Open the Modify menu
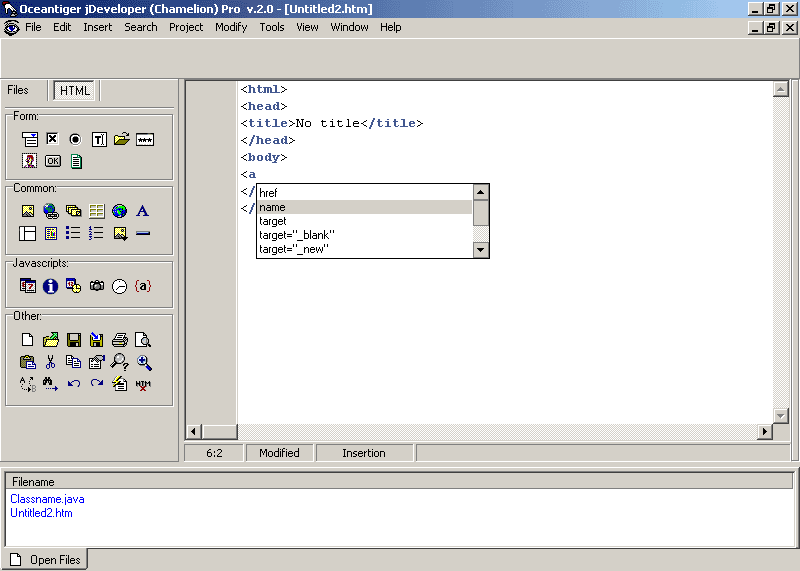This screenshot has height=571, width=800. point(231,27)
